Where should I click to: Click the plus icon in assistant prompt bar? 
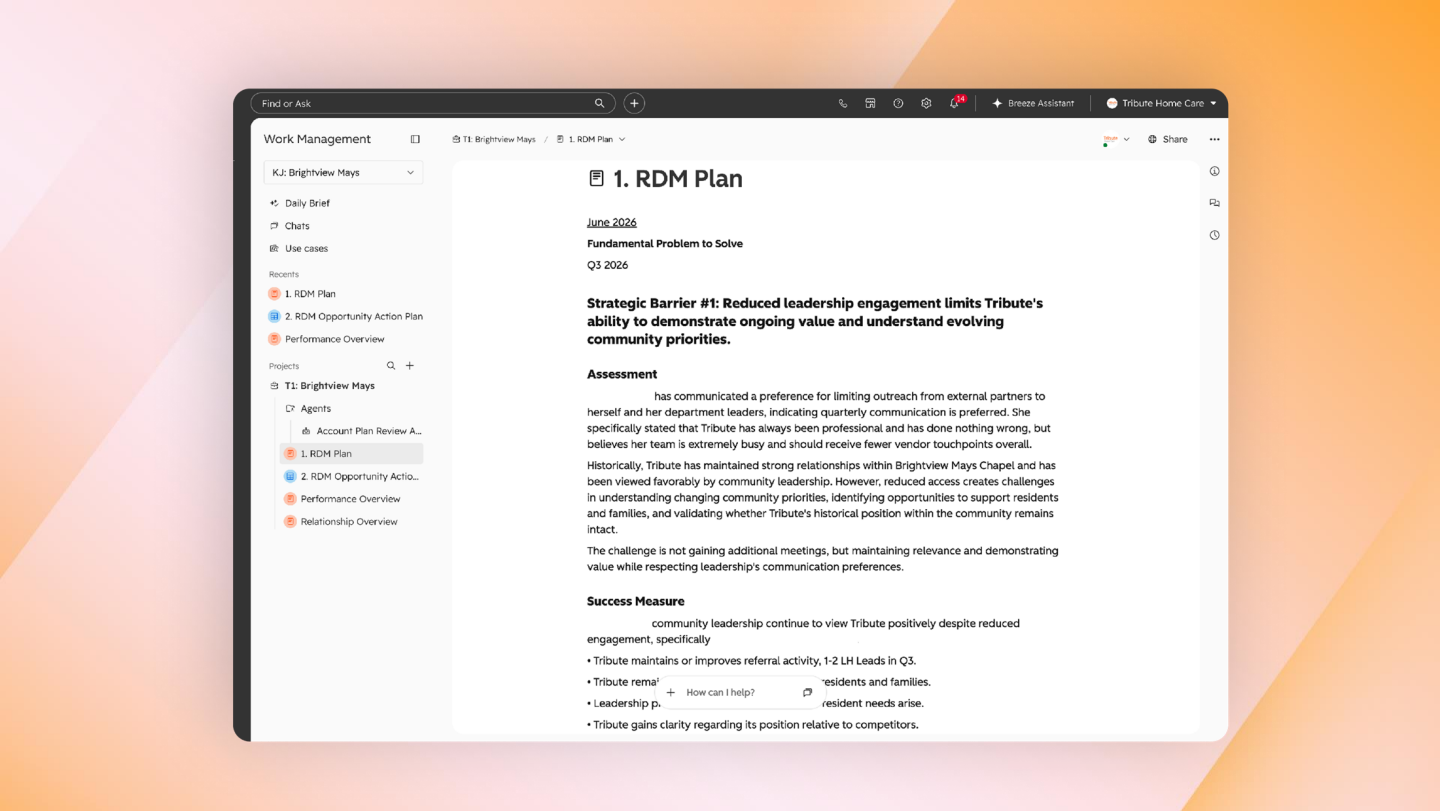point(671,692)
